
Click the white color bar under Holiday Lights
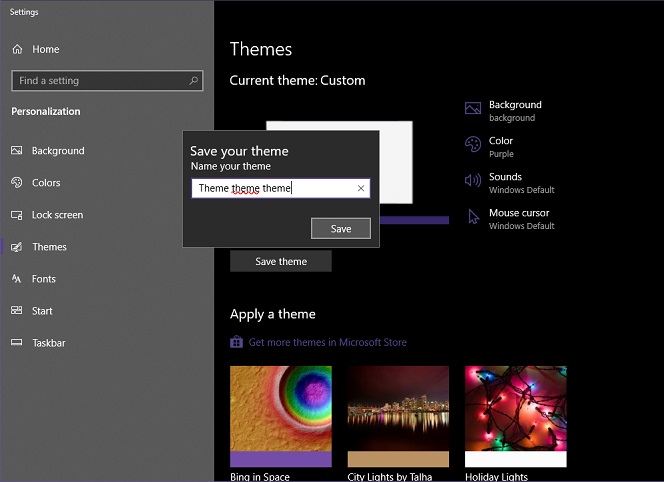click(x=516, y=459)
